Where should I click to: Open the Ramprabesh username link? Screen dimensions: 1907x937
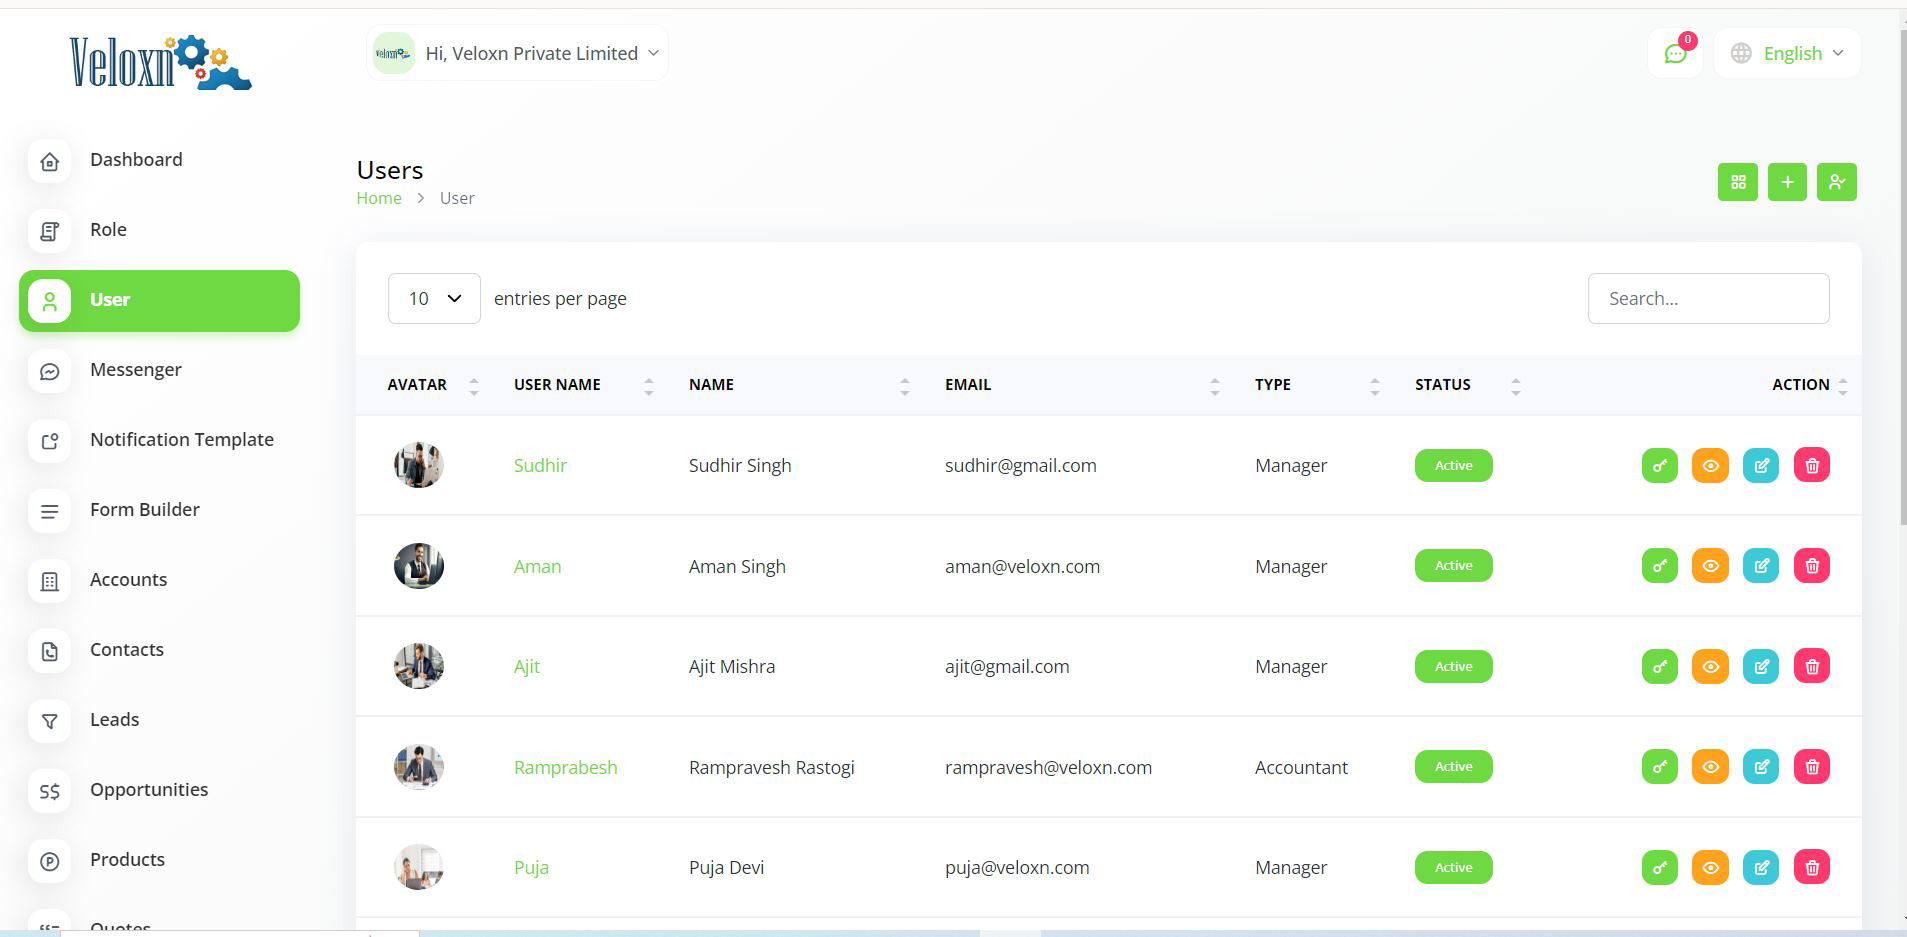coord(565,767)
